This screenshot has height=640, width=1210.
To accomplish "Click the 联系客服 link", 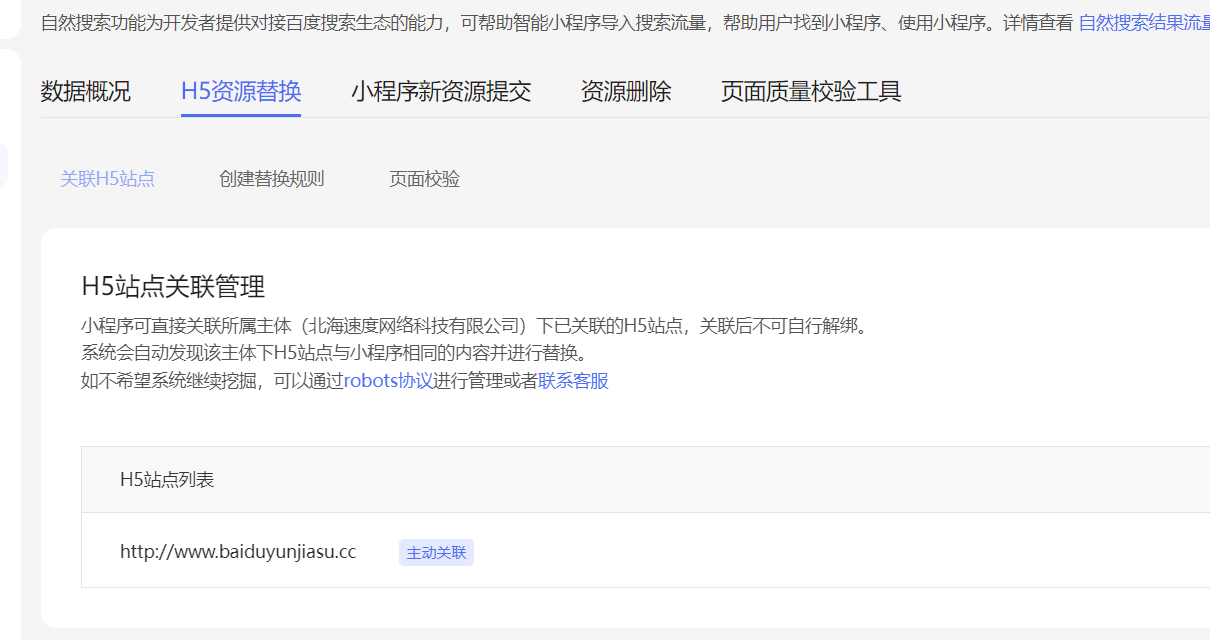I will click(x=573, y=381).
